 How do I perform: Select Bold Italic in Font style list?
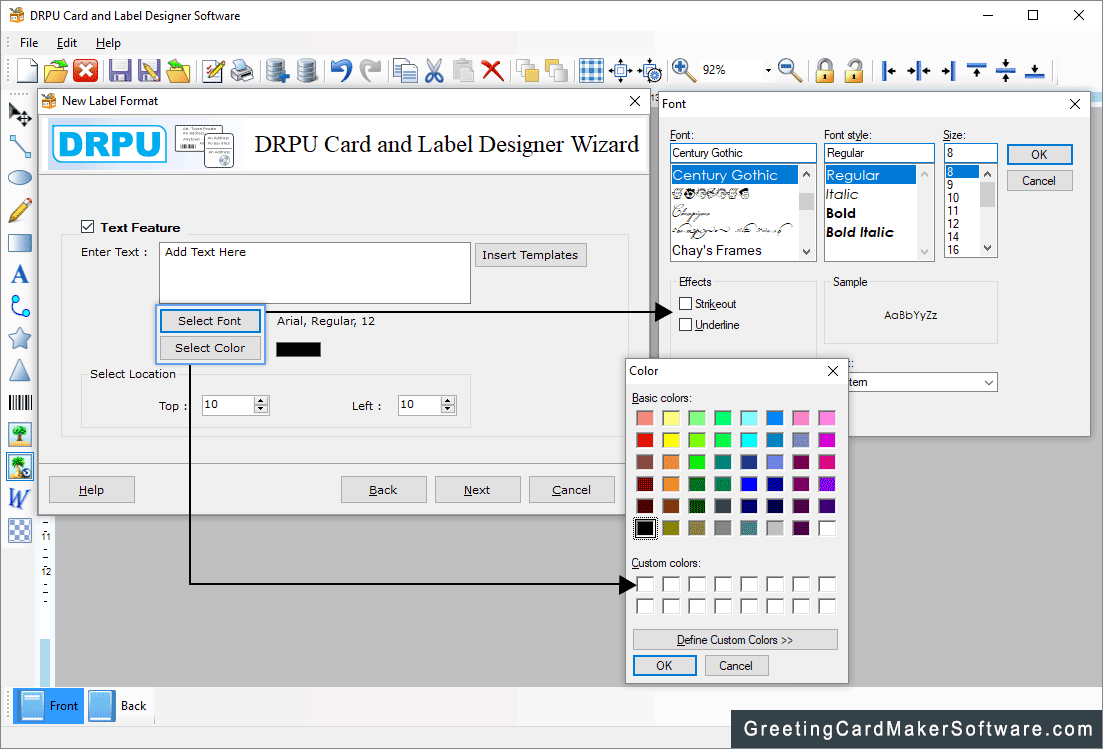click(x=860, y=232)
